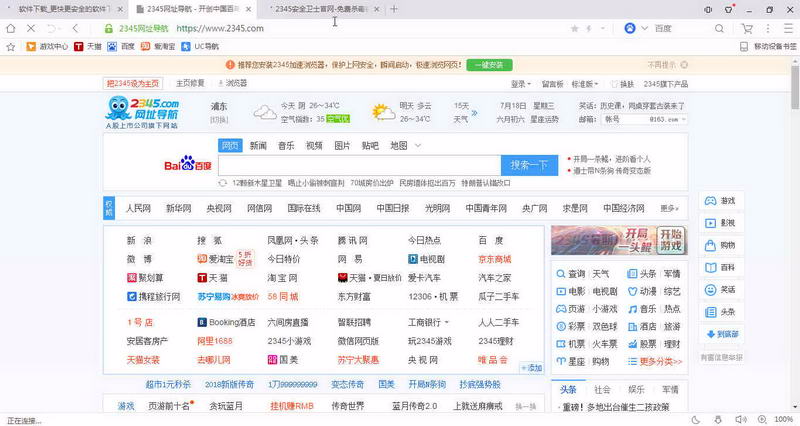This screenshot has width=800, height=426.
Task: Click the 游戏 sidebar shortcut
Action: pos(720,201)
